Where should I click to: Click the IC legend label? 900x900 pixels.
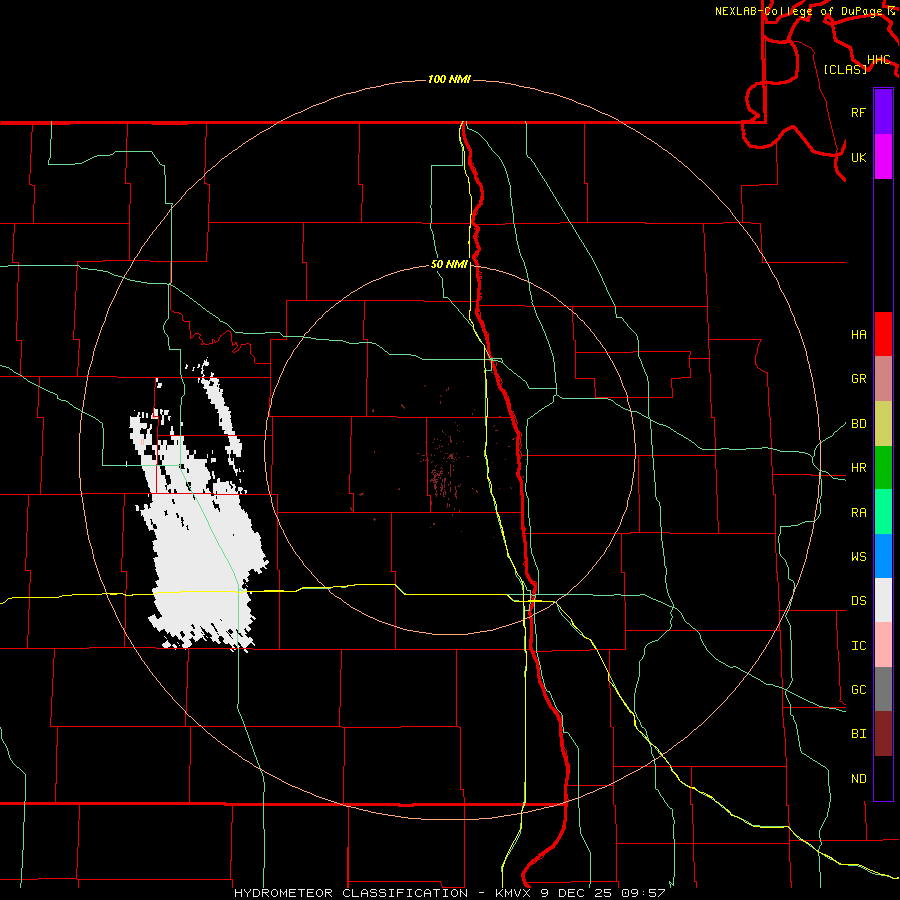point(858,645)
